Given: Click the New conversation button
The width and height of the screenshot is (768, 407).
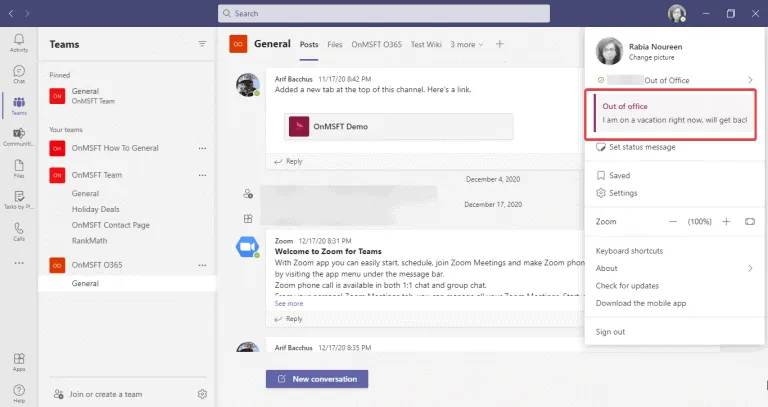Looking at the screenshot, I should click(317, 379).
